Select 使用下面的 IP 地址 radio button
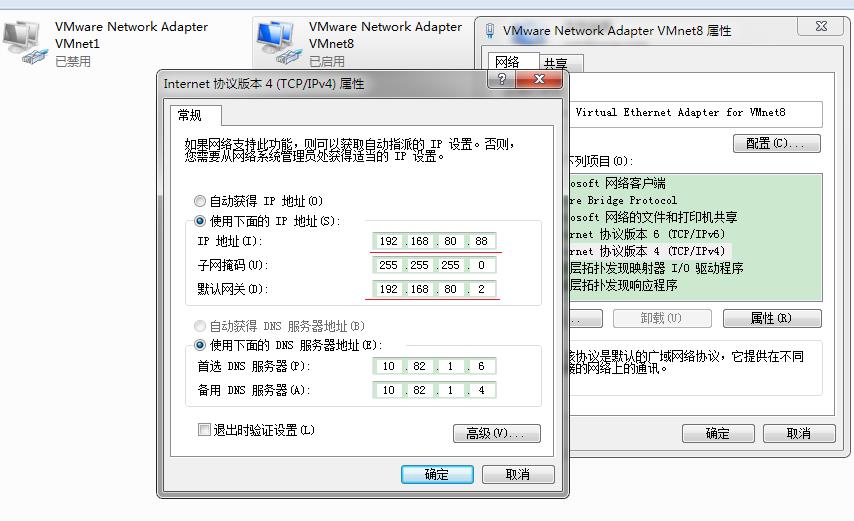854x521 pixels. pyautogui.click(x=200, y=221)
